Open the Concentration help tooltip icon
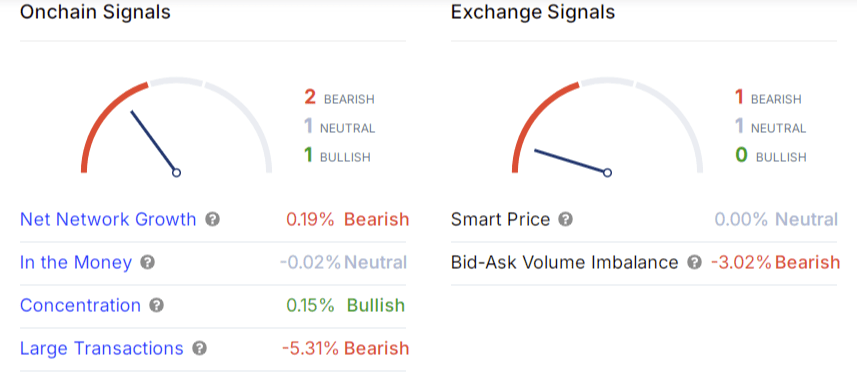Screen dimensions: 857x376 coord(157,306)
